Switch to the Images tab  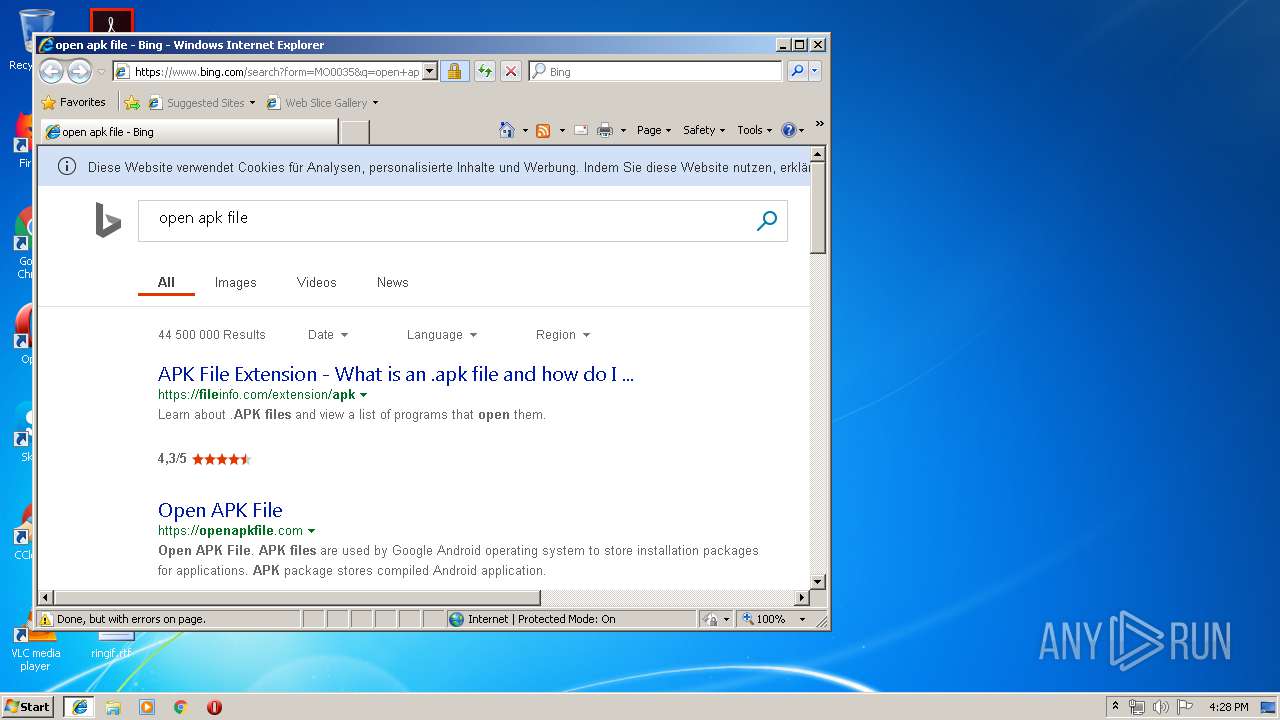(x=236, y=283)
